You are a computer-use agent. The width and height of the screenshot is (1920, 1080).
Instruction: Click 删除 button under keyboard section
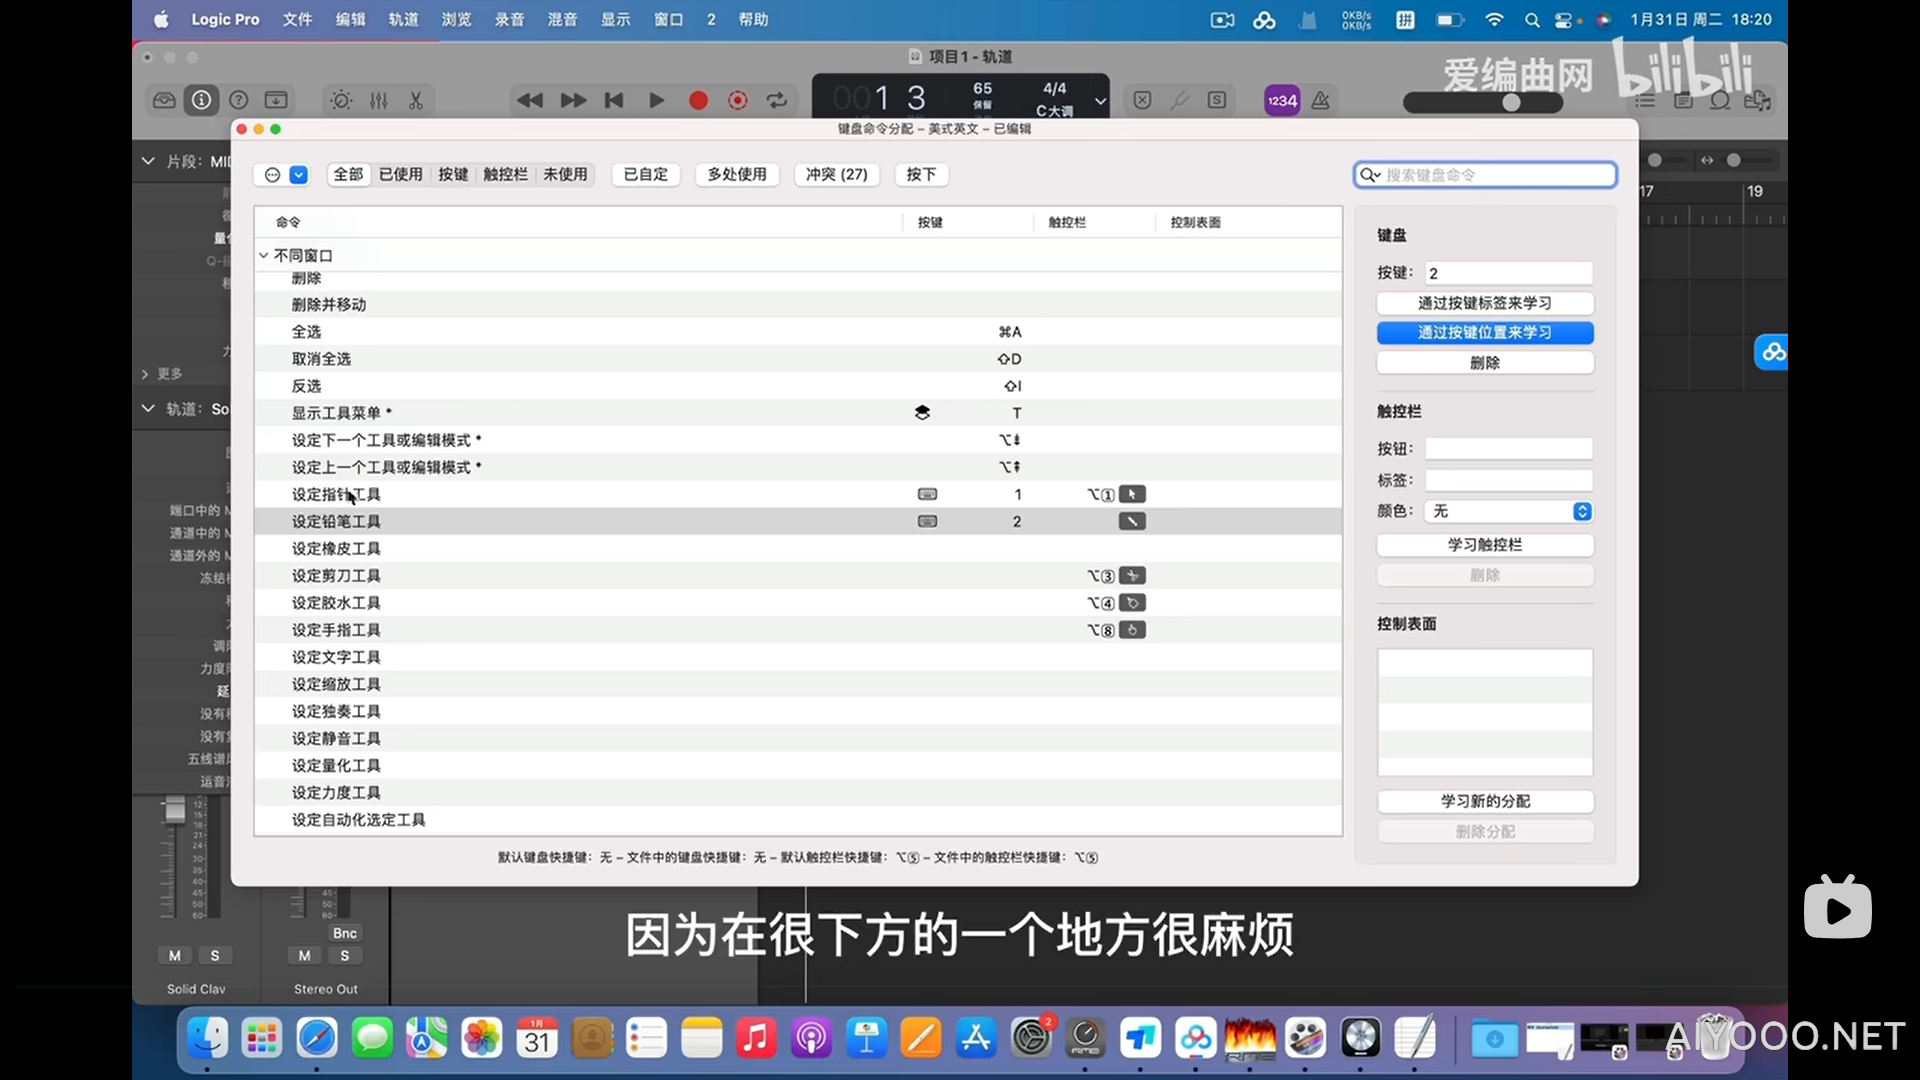pyautogui.click(x=1485, y=363)
